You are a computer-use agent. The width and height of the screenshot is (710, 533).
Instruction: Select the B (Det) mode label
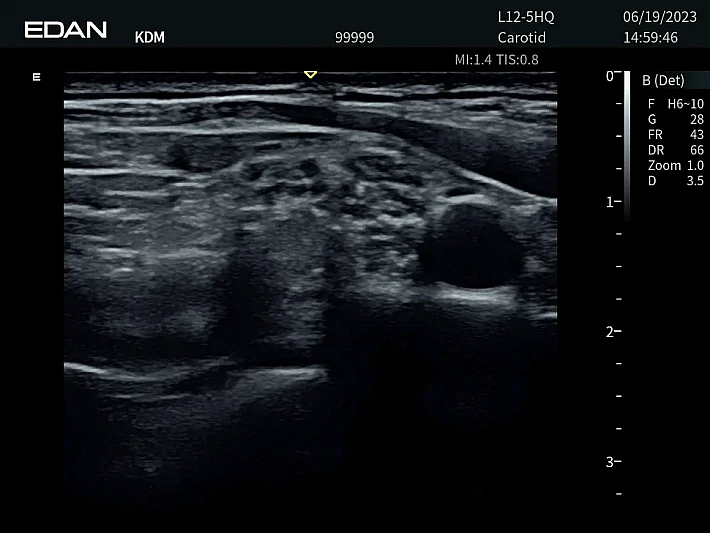tap(663, 80)
